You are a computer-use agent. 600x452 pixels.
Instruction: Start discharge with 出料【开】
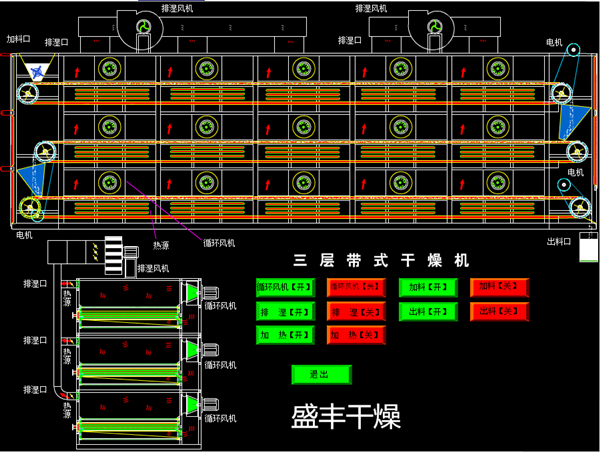[x=427, y=312]
